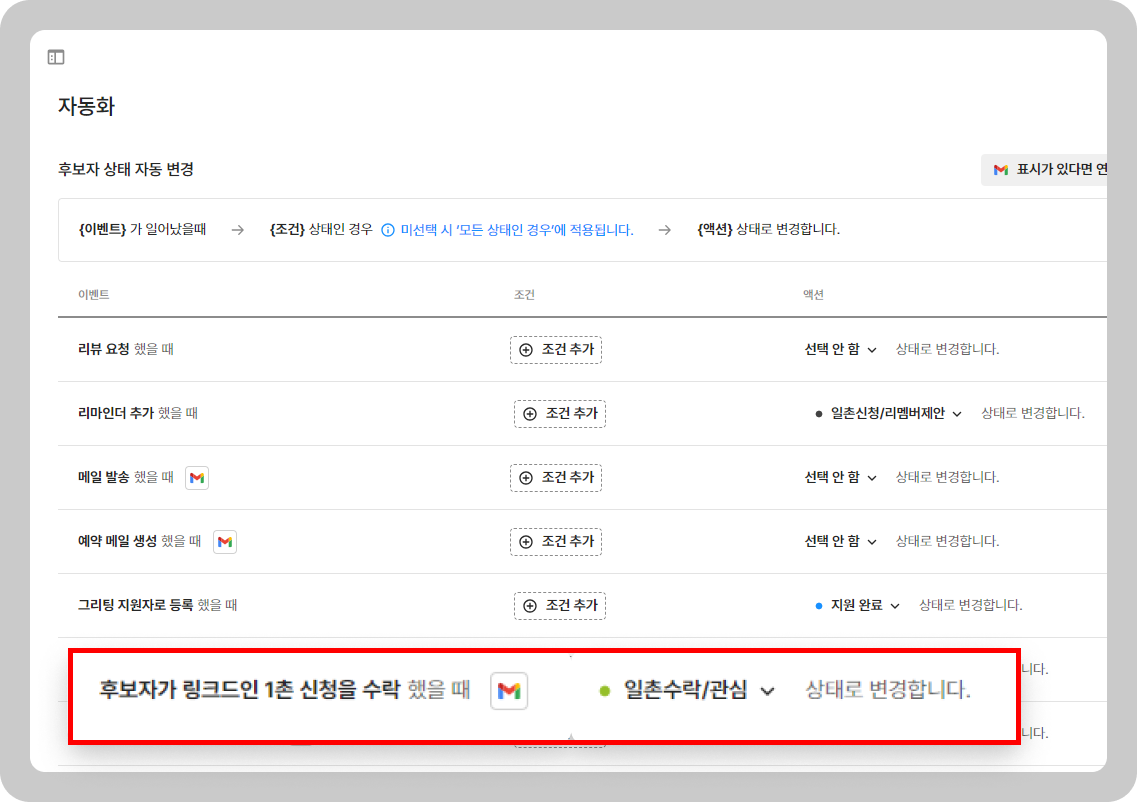This screenshot has height=802, width=1137.
Task: Click the 표시가 있다면 button at top right
Action: [1050, 170]
